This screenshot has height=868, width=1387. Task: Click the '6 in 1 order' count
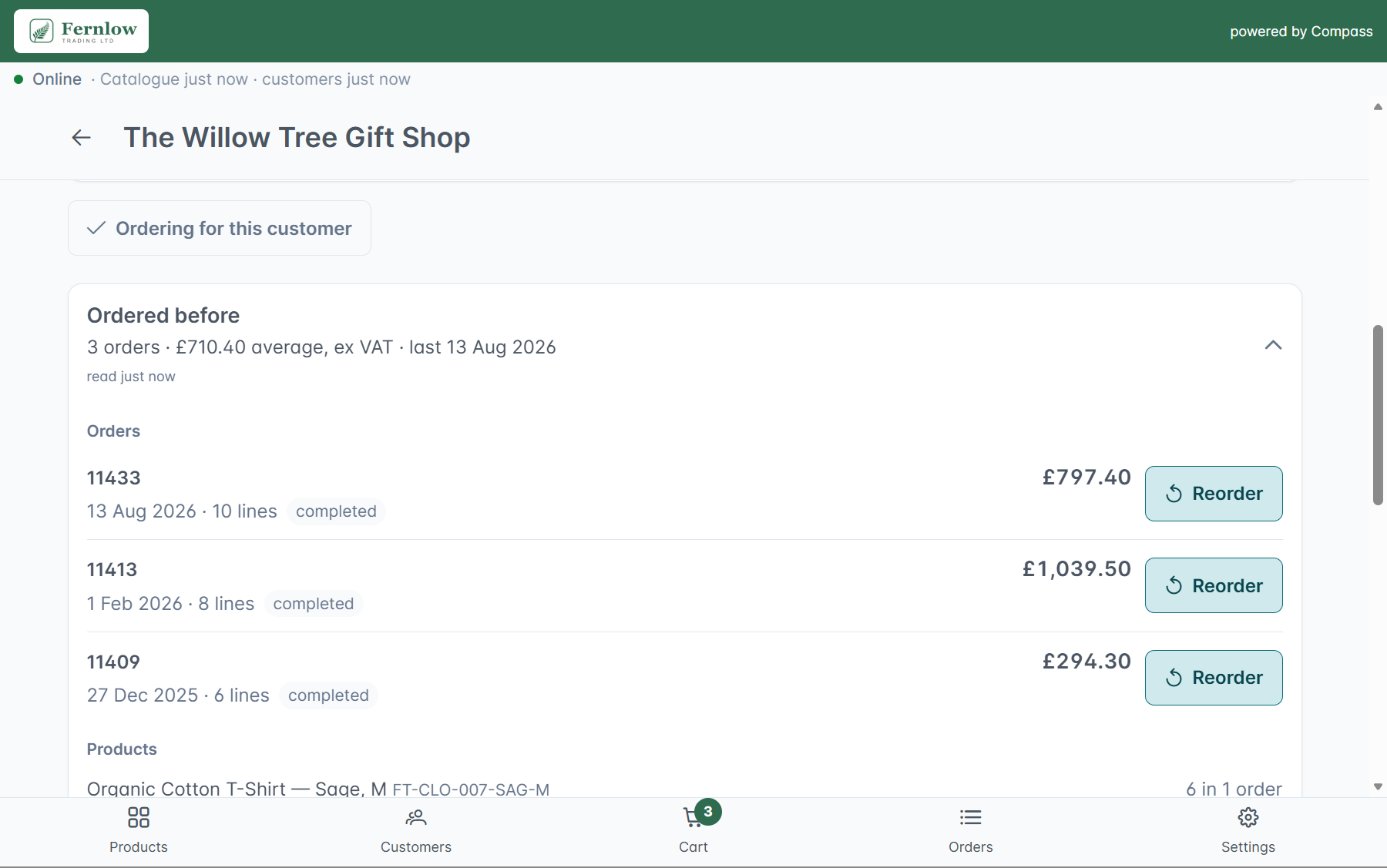pyautogui.click(x=1234, y=789)
